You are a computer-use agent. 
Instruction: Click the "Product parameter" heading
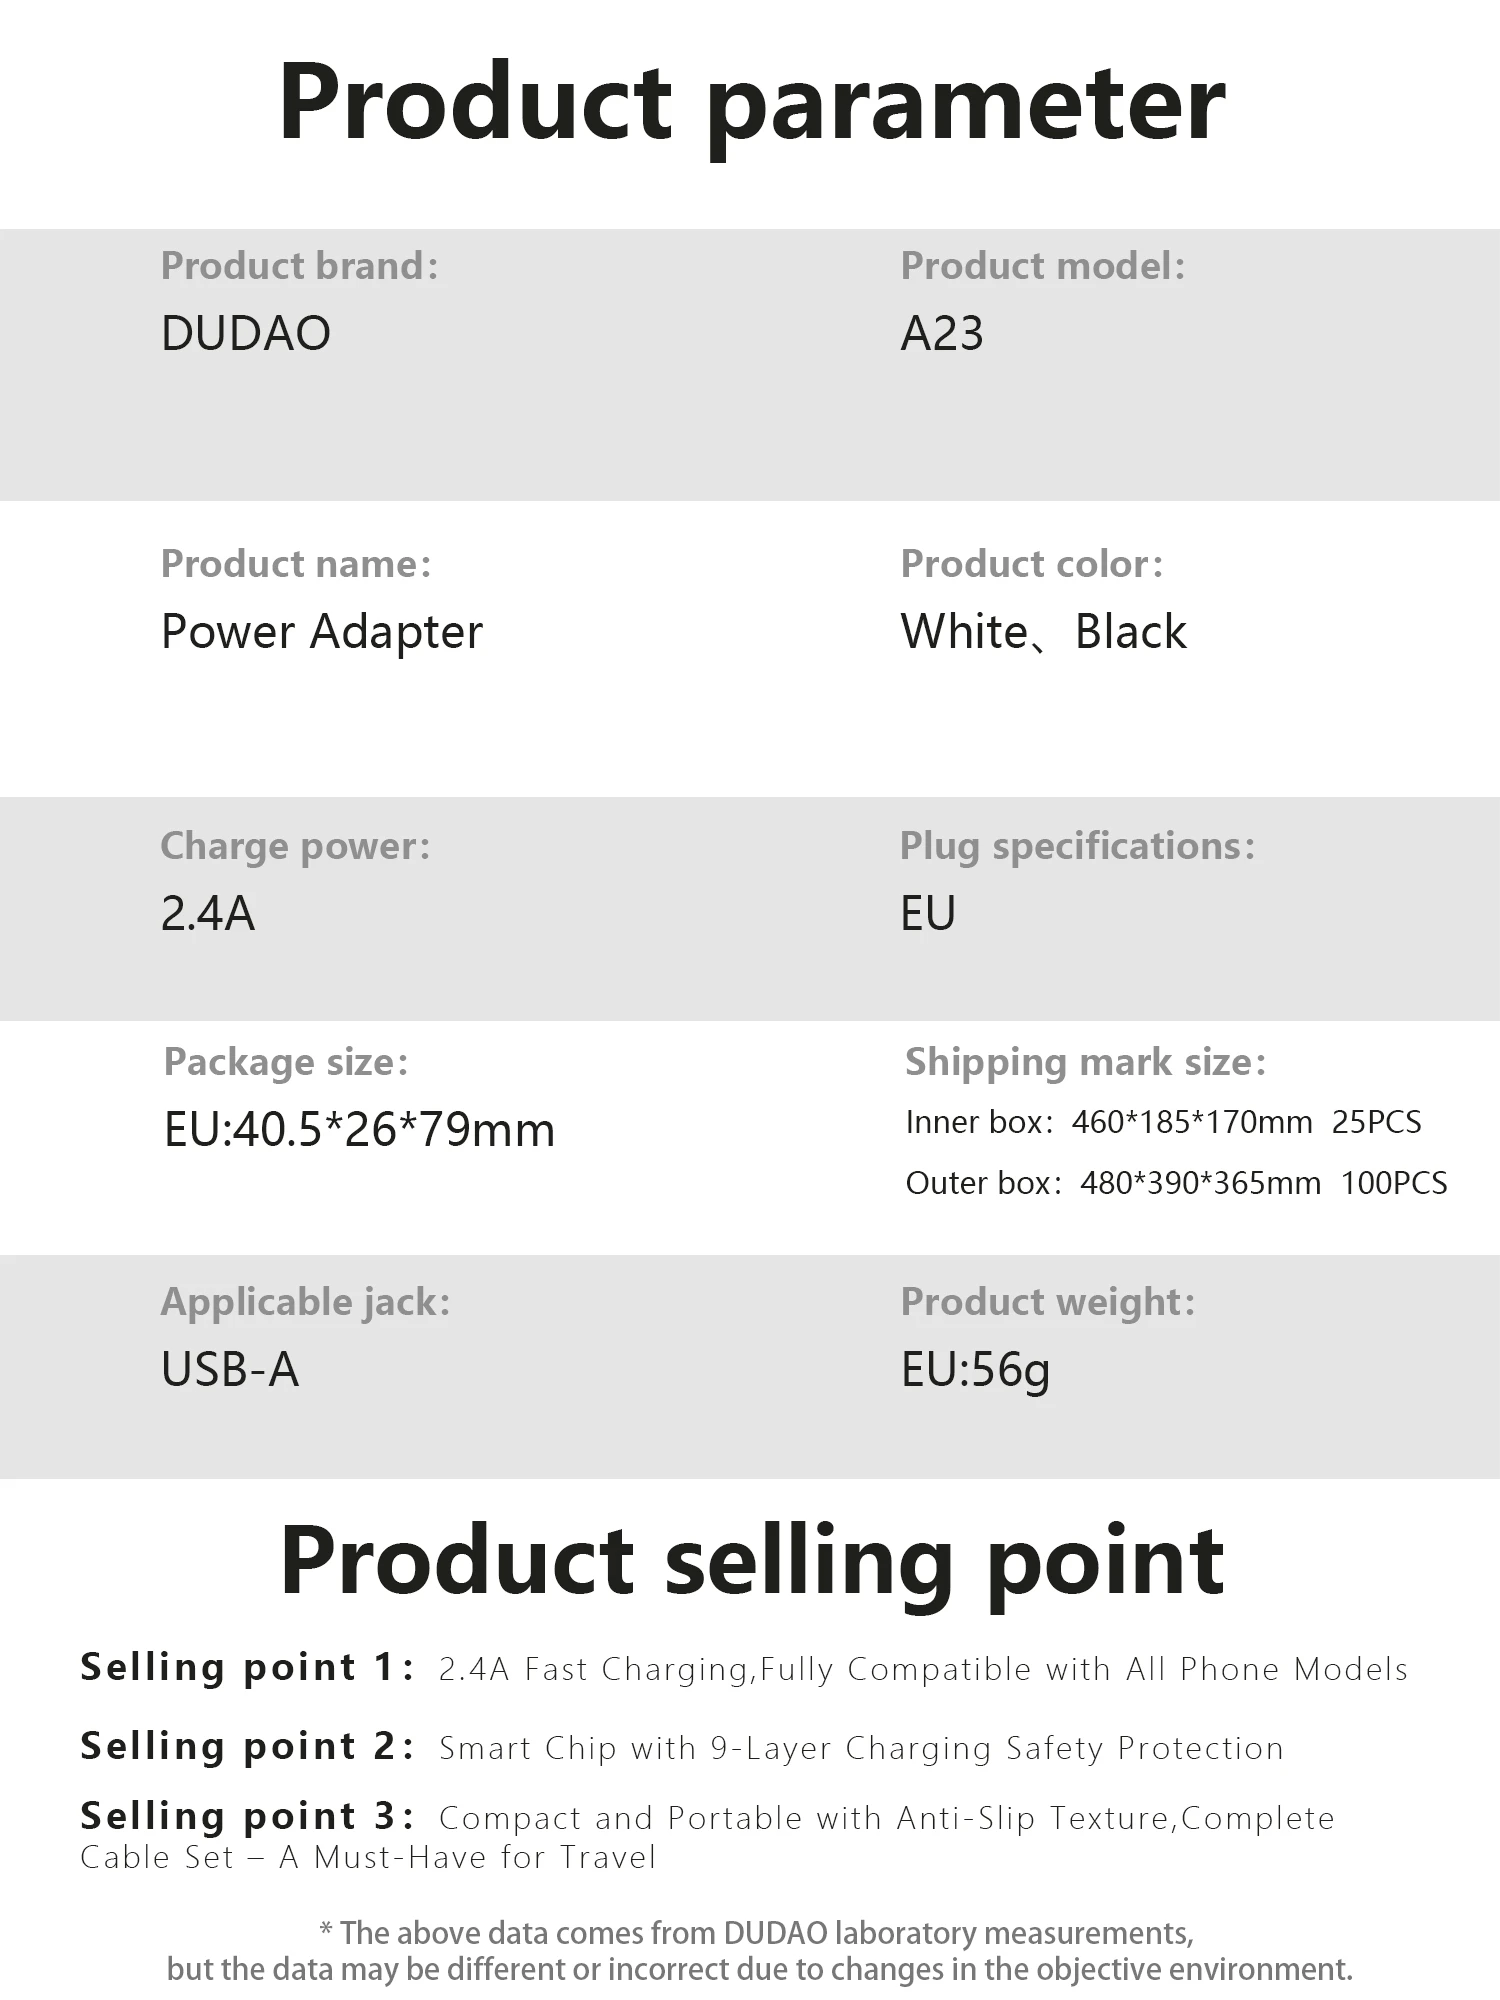751,104
